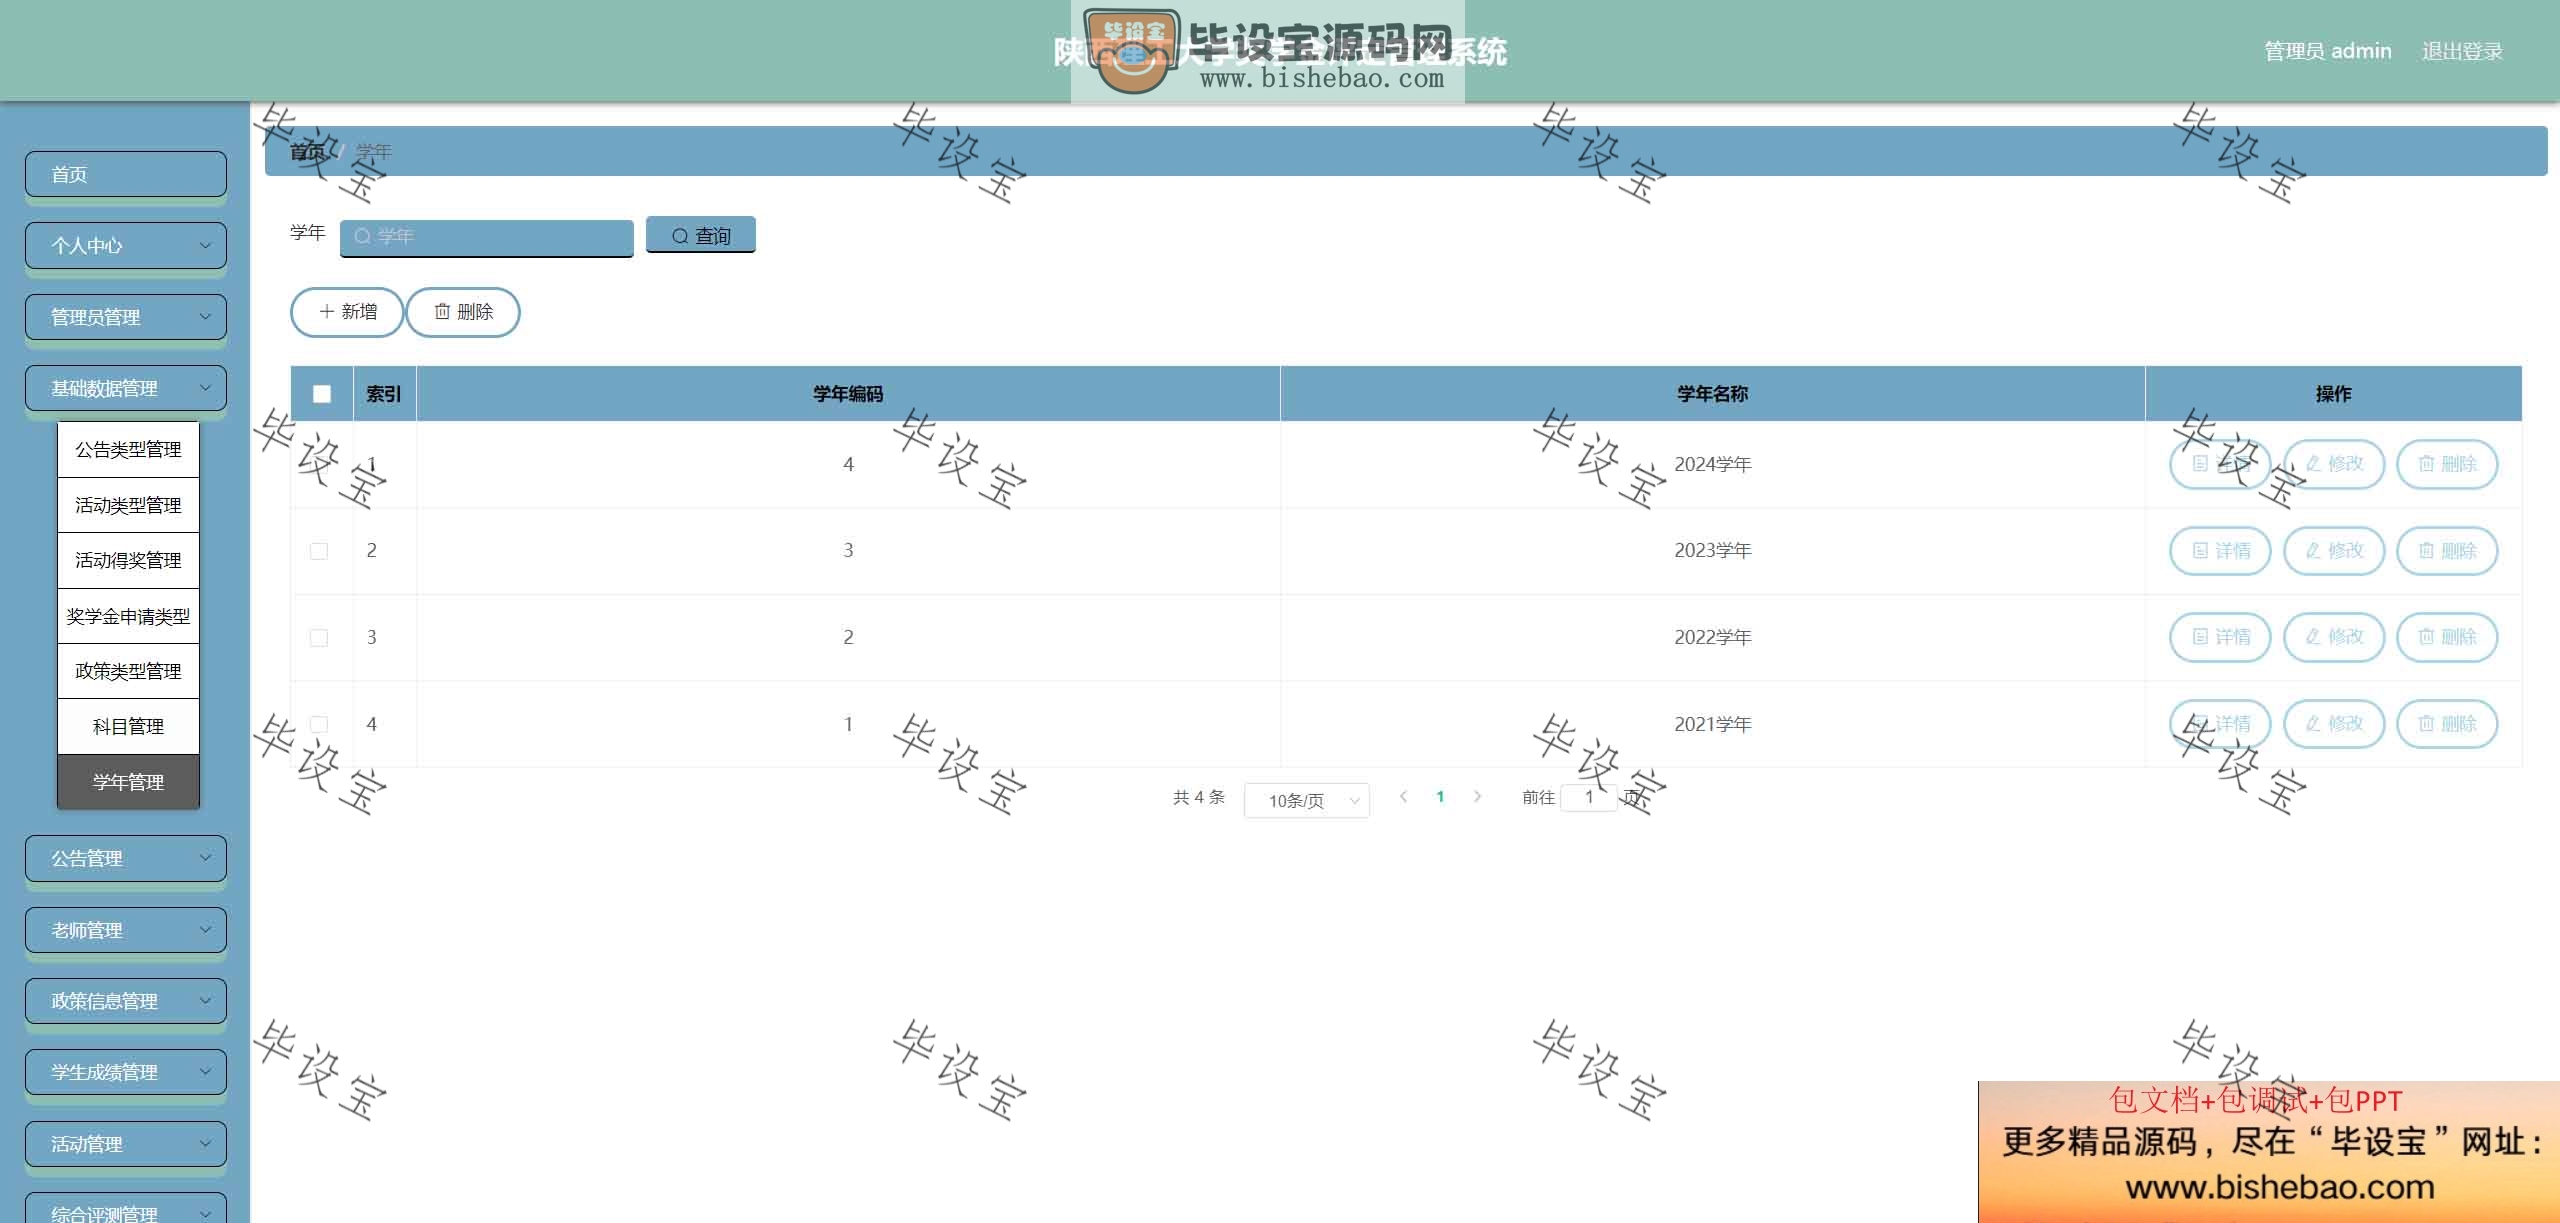Expand the 学生成绩管理 sidebar menu
The image size is (2560, 1223).
click(126, 1072)
